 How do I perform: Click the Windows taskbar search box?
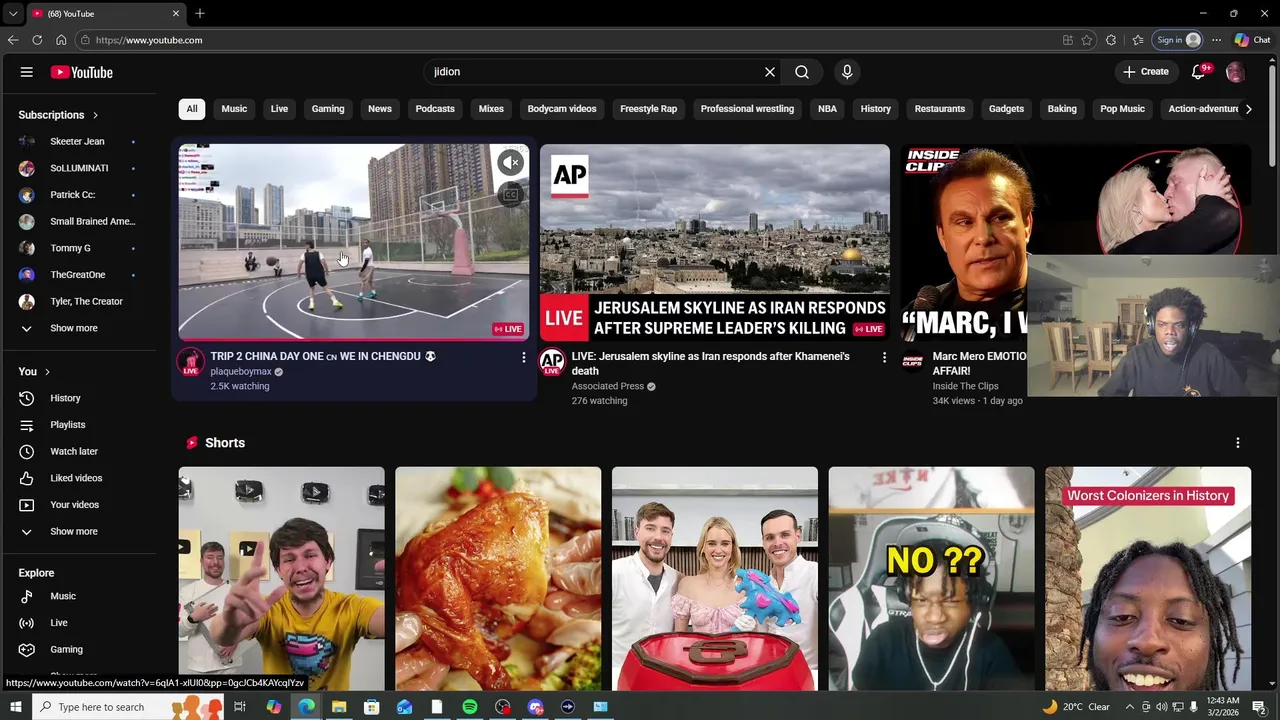point(127,707)
